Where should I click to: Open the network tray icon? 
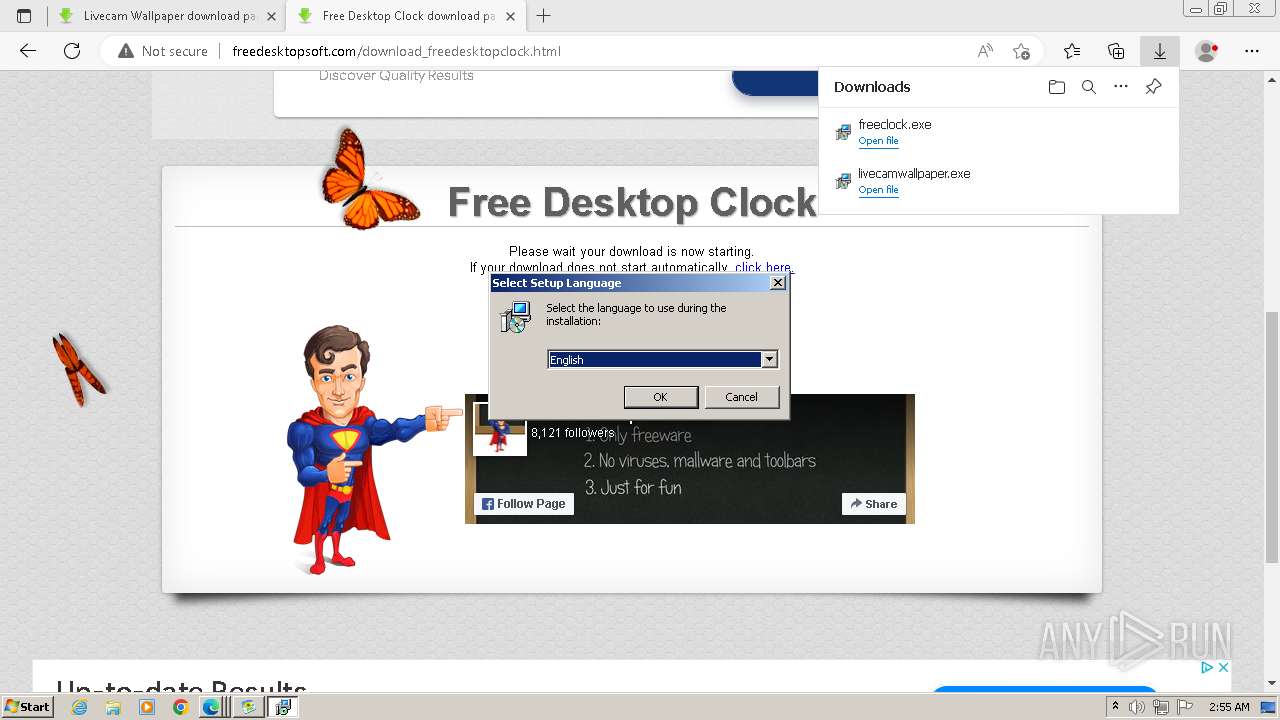pyautogui.click(x=1161, y=707)
